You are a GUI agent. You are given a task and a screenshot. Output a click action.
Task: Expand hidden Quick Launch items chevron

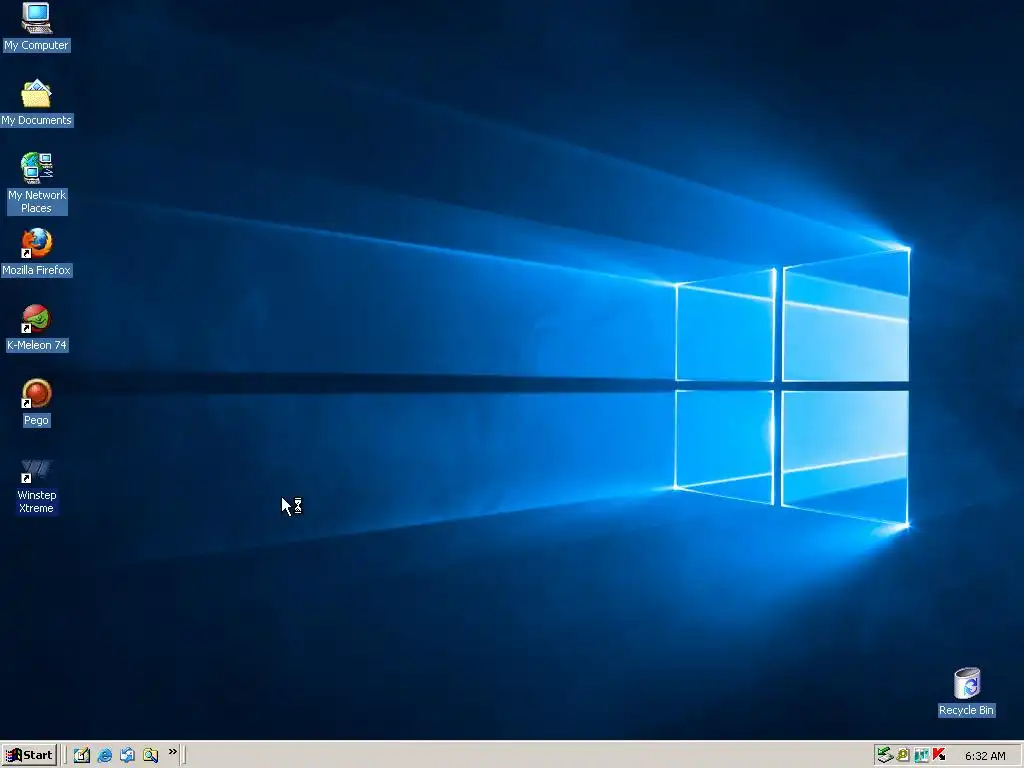click(x=172, y=752)
